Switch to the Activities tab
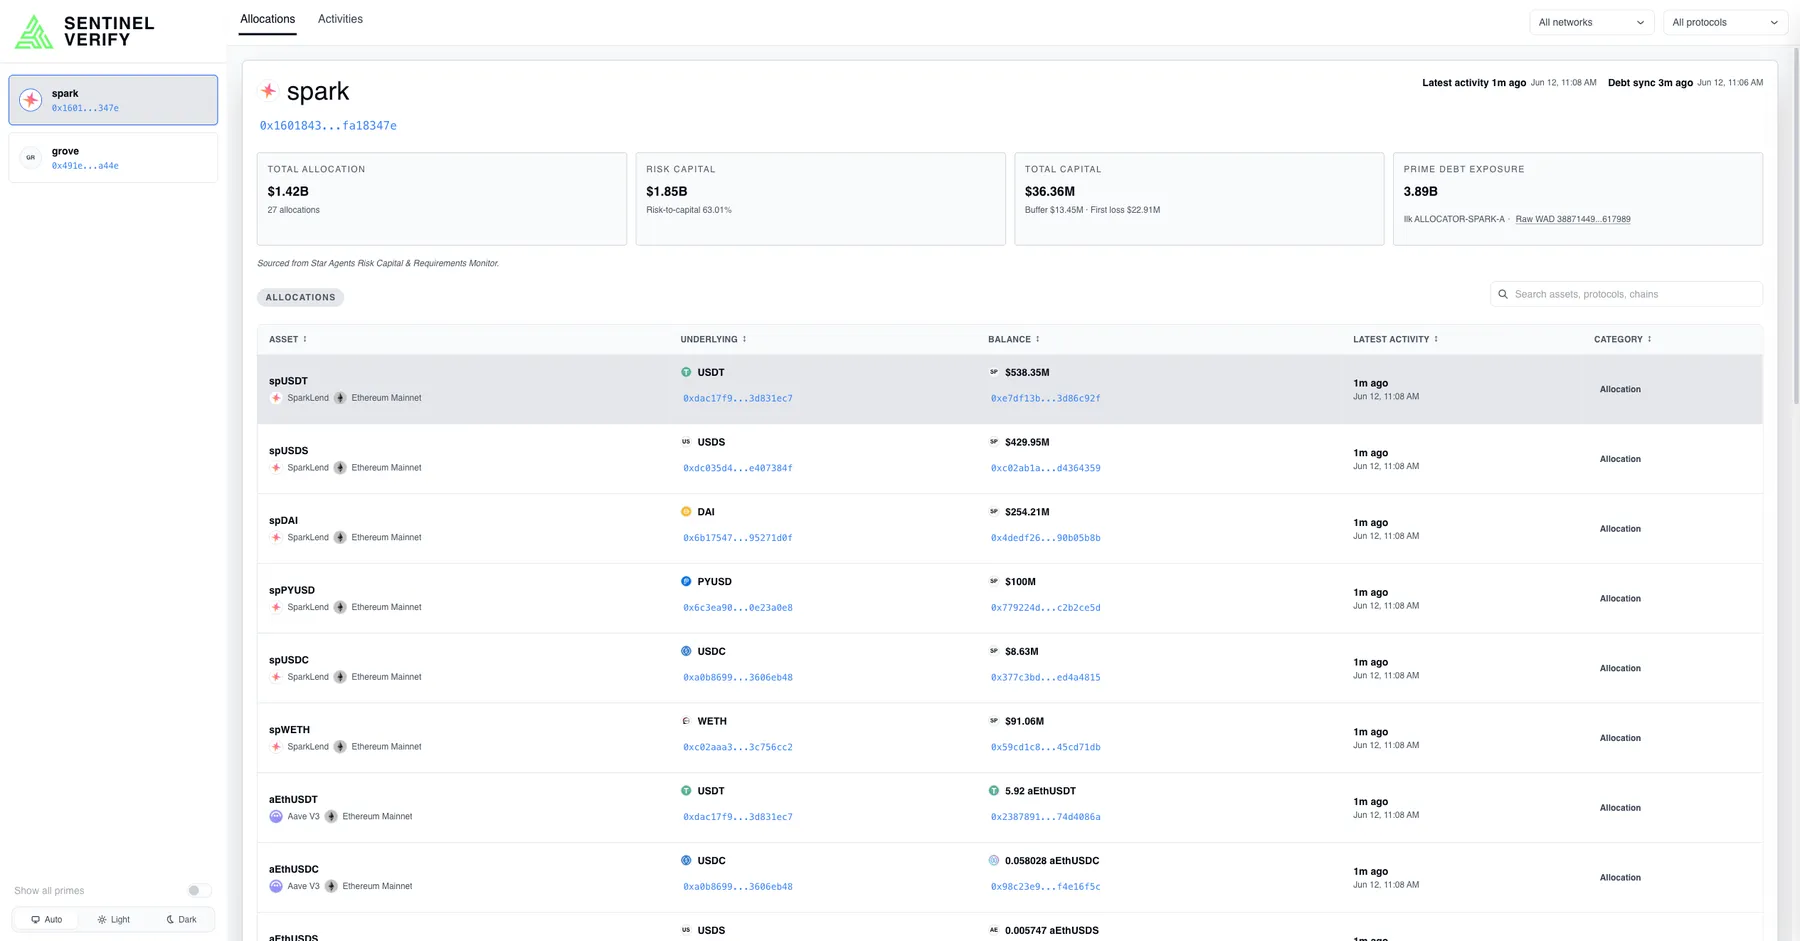1800x941 pixels. tap(340, 19)
